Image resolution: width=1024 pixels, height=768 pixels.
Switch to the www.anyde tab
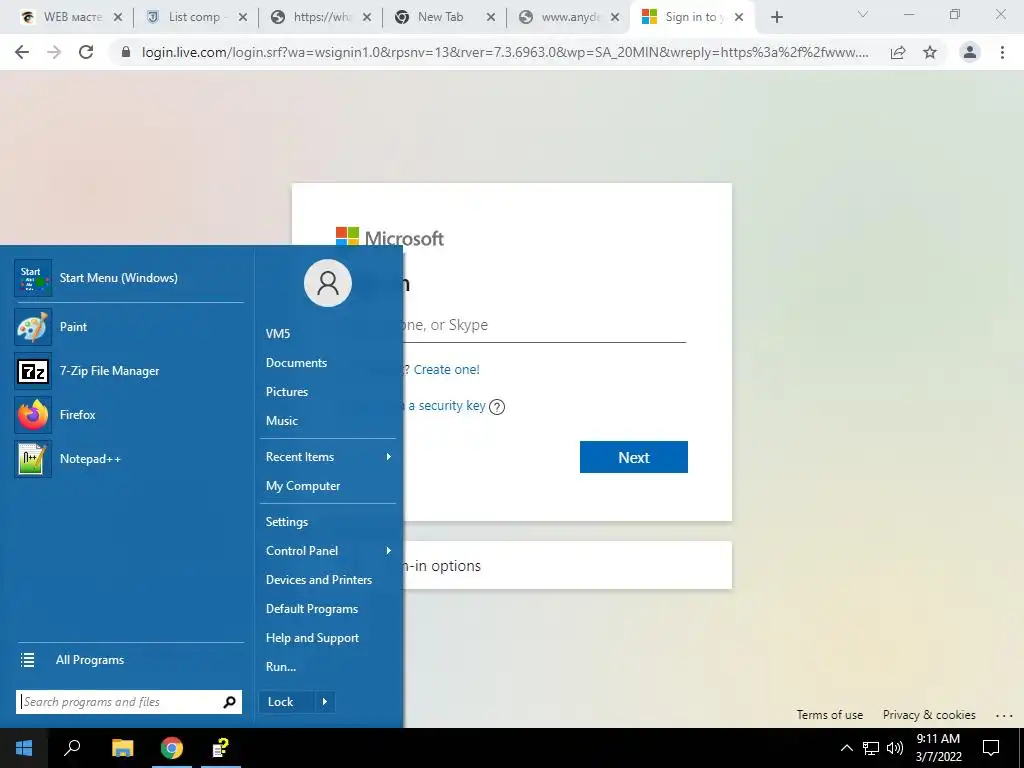coord(568,17)
